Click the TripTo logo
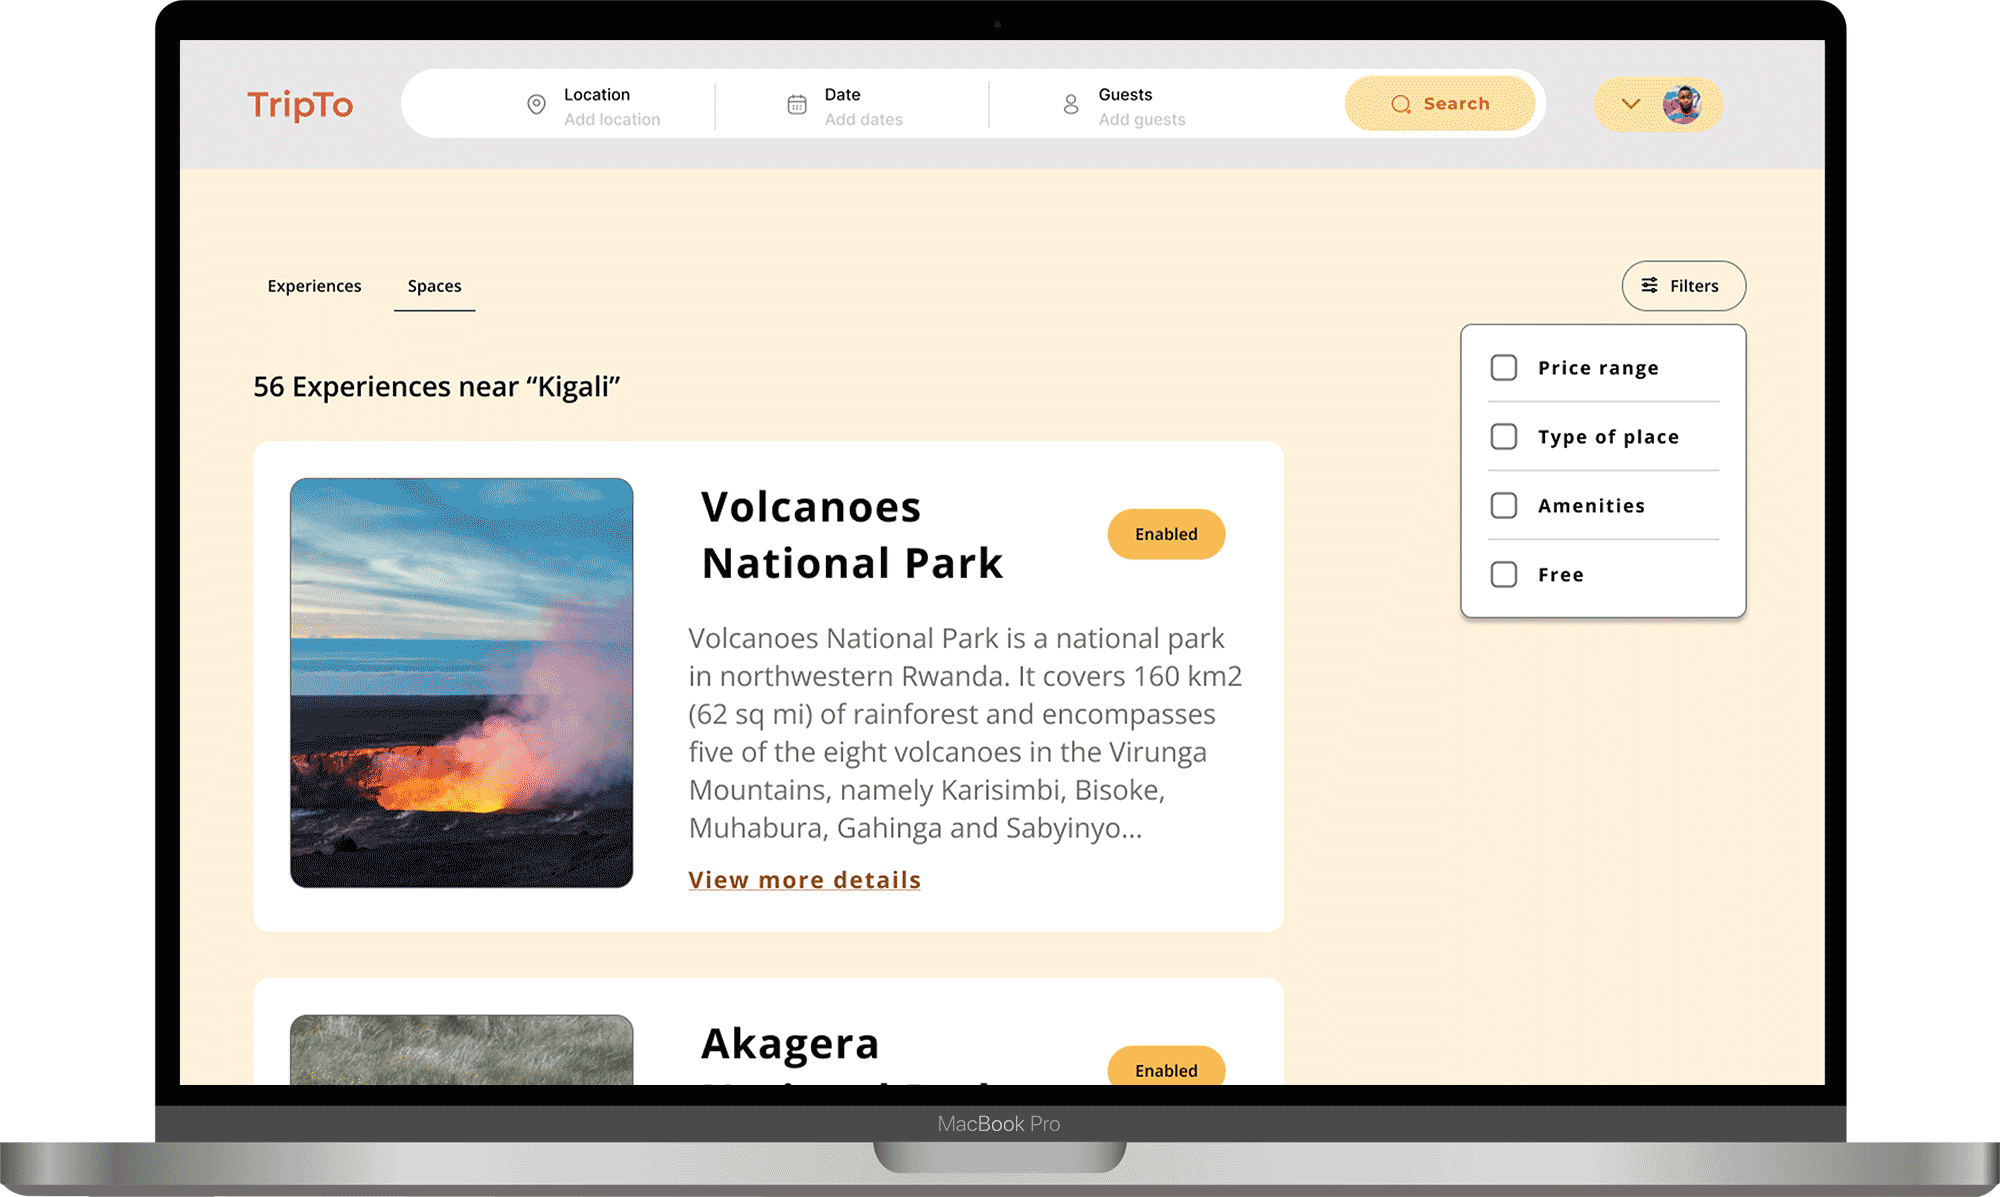The image size is (2000, 1197). pyautogui.click(x=300, y=104)
